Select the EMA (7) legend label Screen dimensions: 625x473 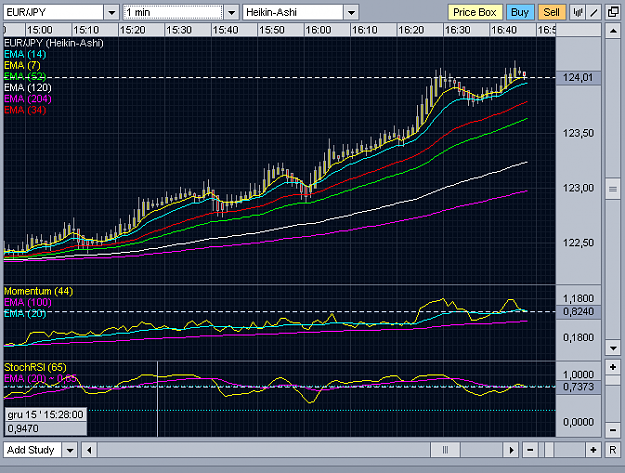tap(22, 65)
